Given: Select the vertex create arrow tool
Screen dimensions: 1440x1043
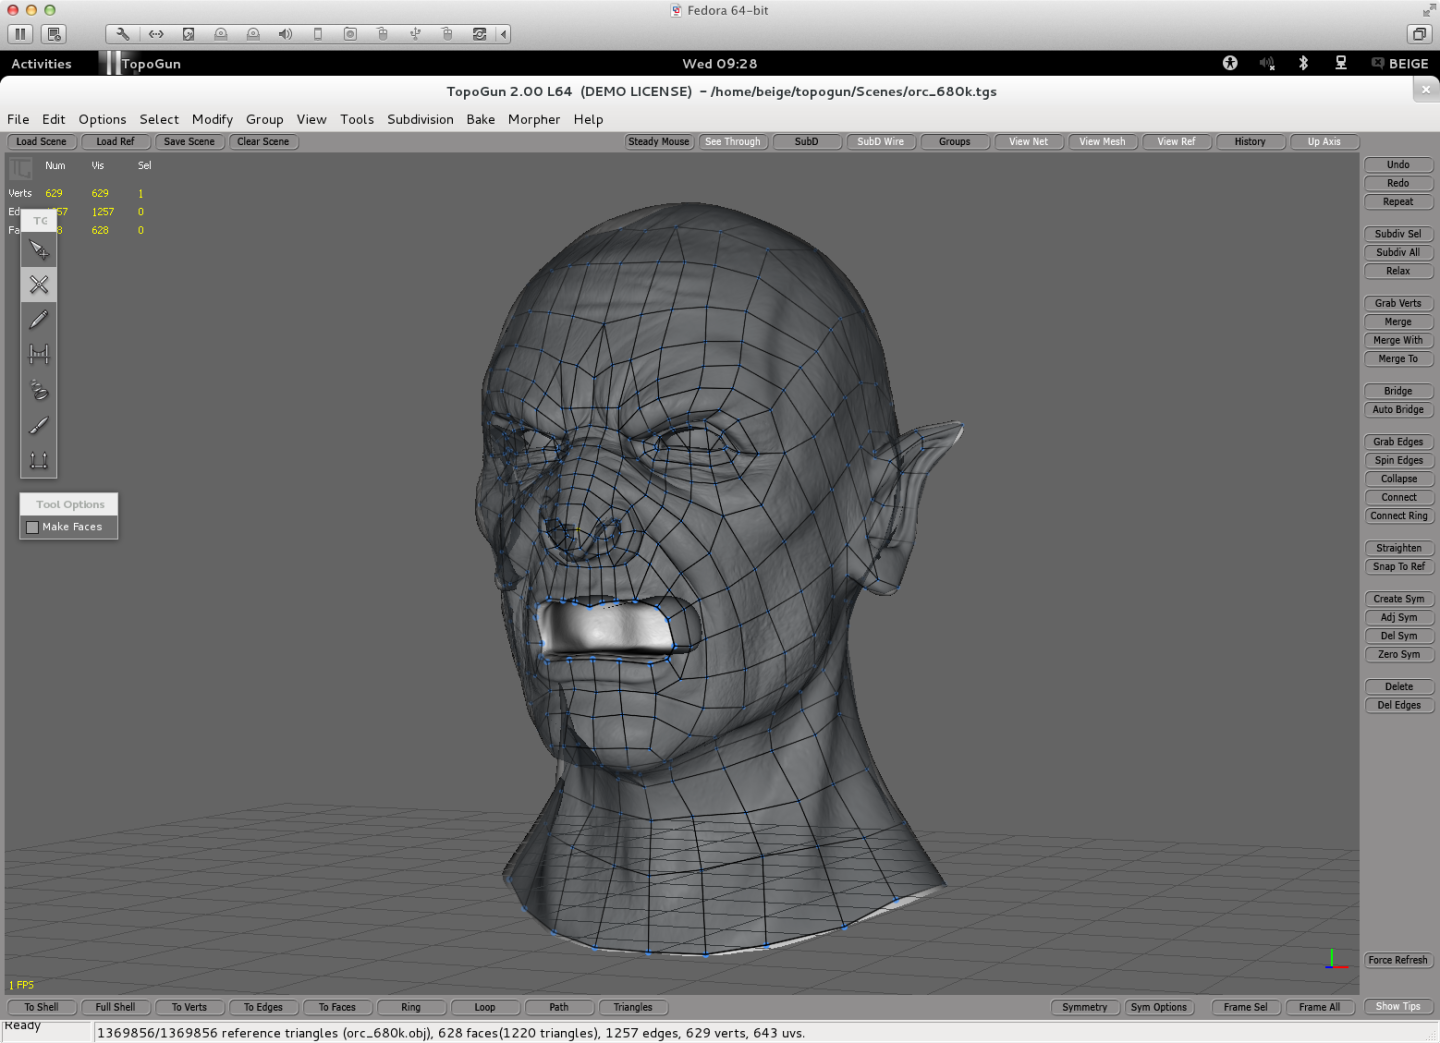Looking at the screenshot, I should 39,250.
